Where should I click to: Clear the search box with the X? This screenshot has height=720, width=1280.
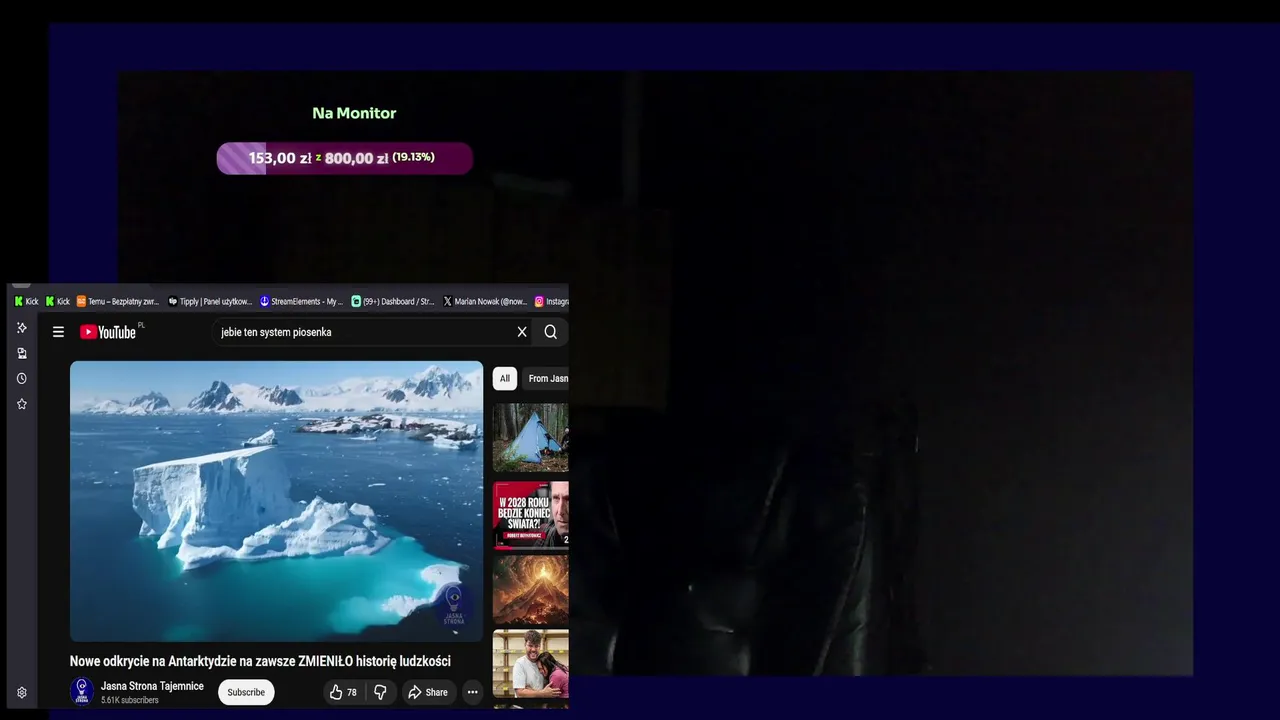click(x=522, y=332)
